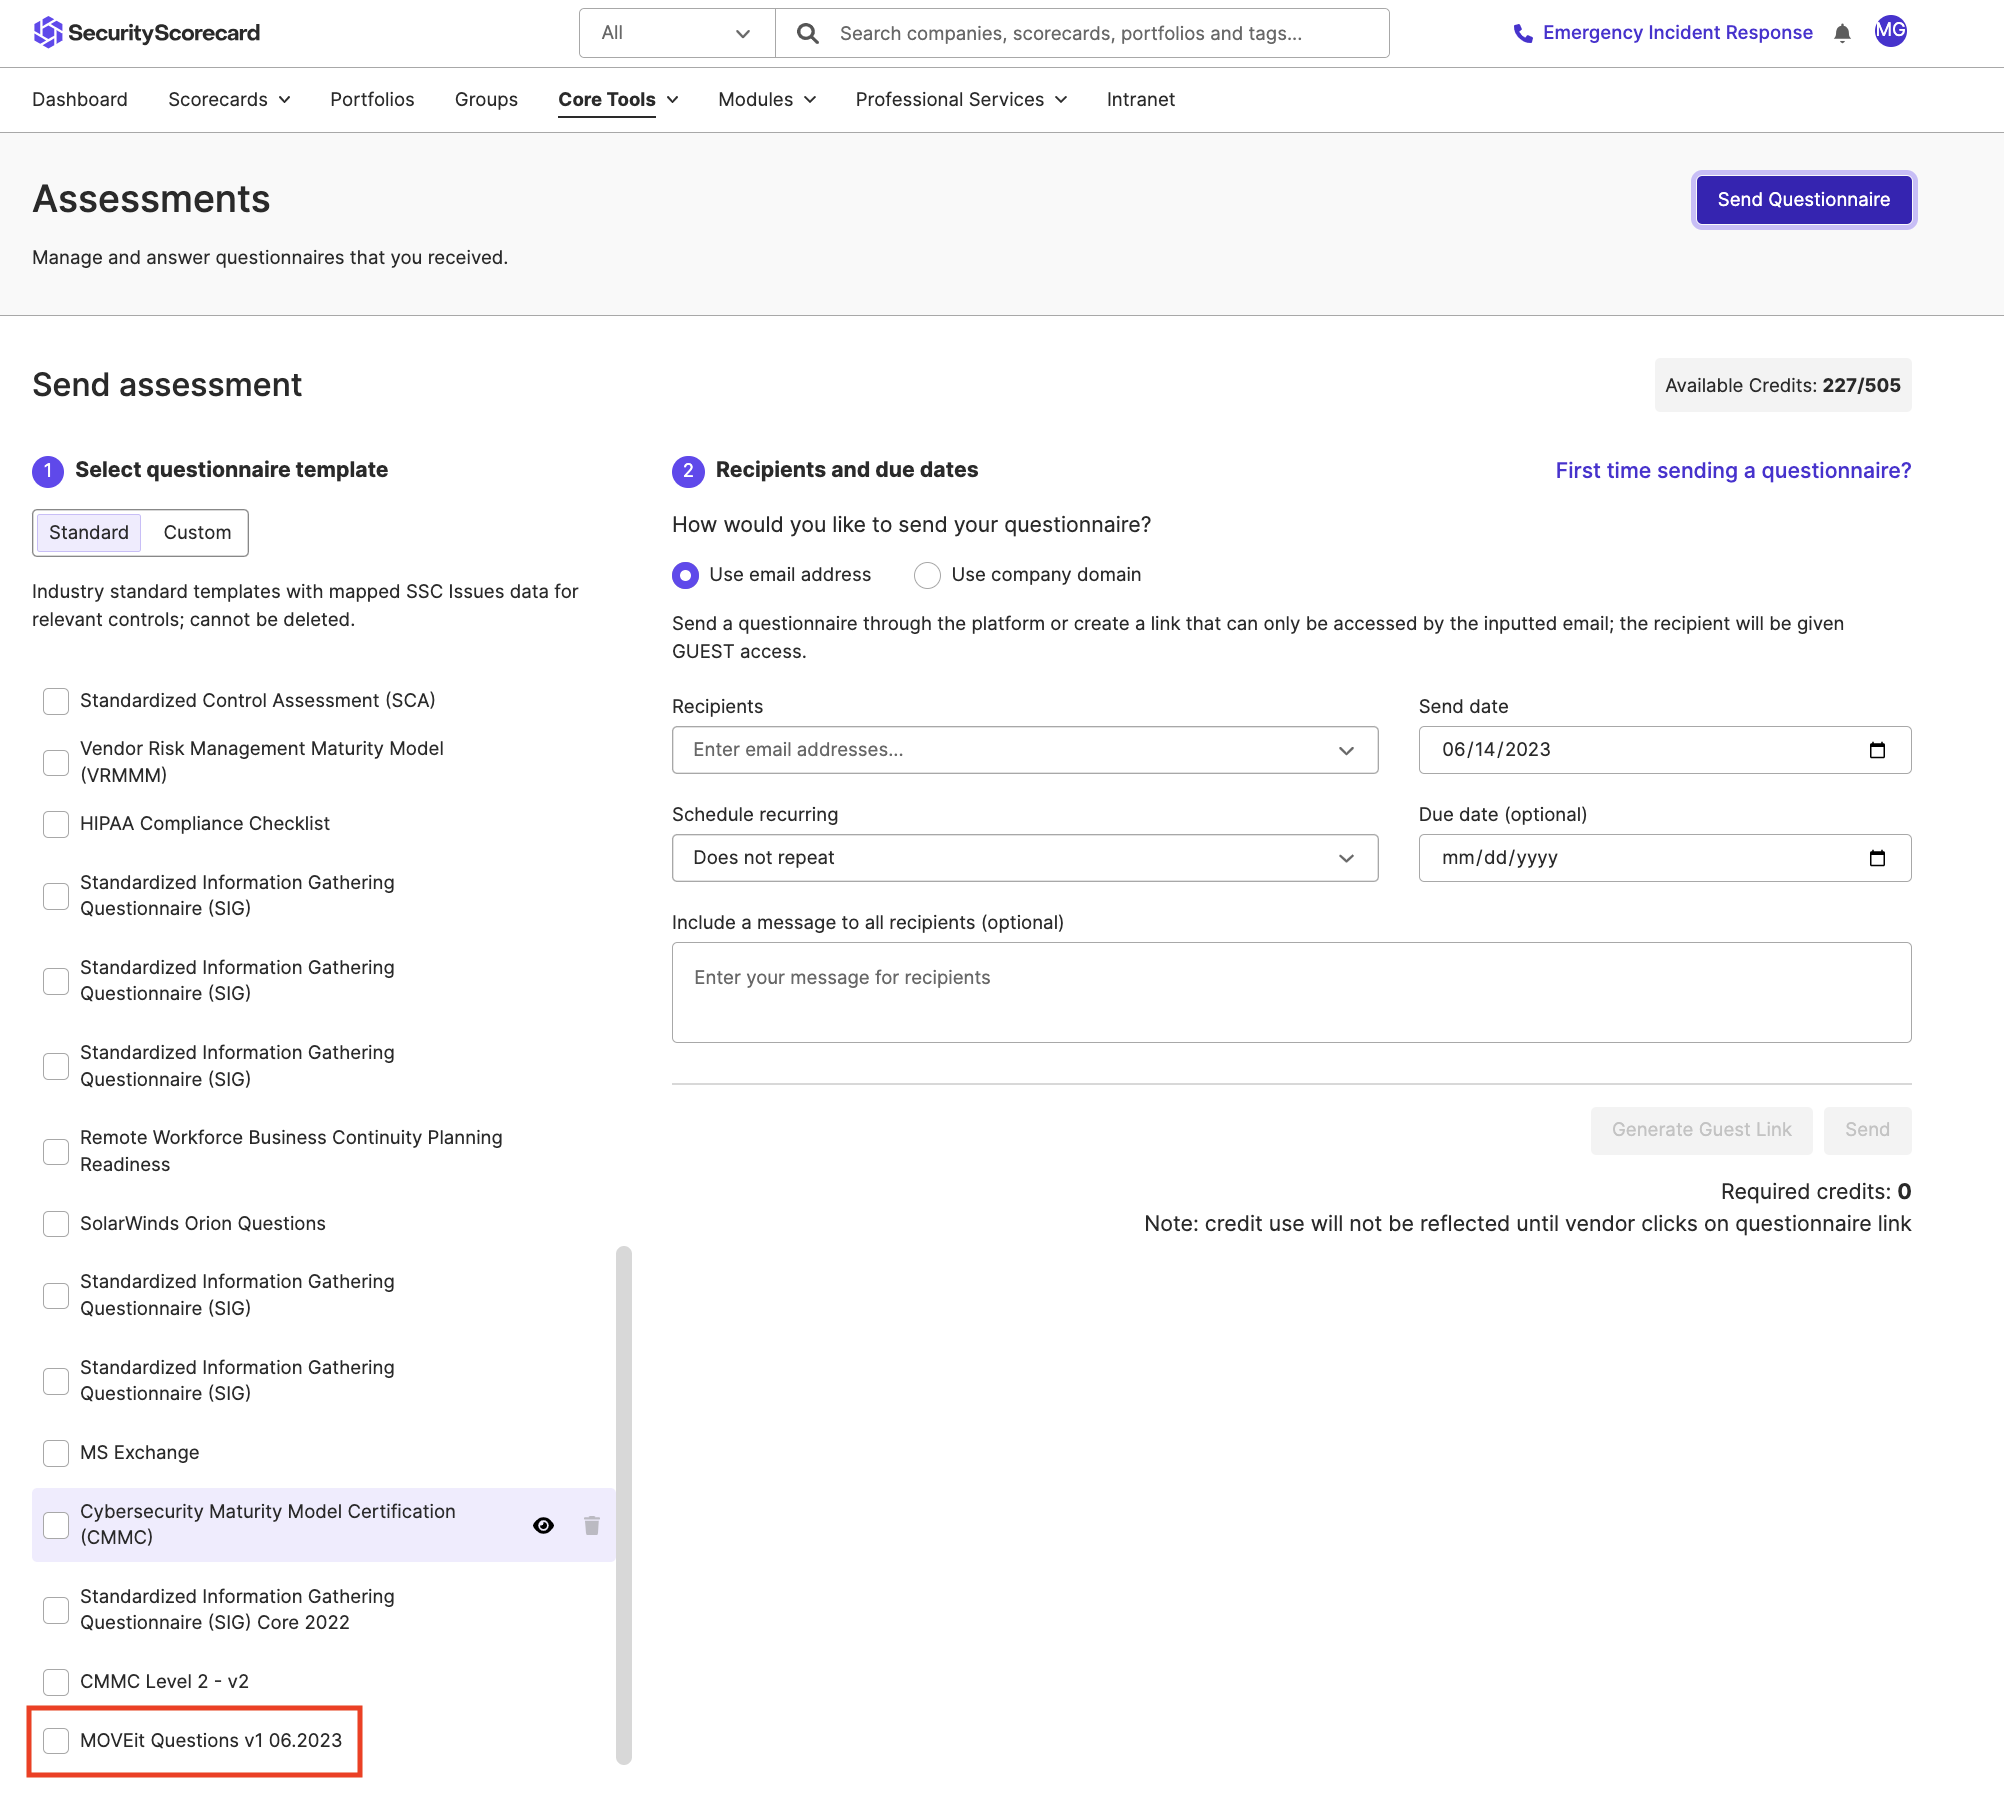The image size is (2004, 1798).
Task: Check Standardized Control Assessment (SCA)
Action: click(56, 701)
